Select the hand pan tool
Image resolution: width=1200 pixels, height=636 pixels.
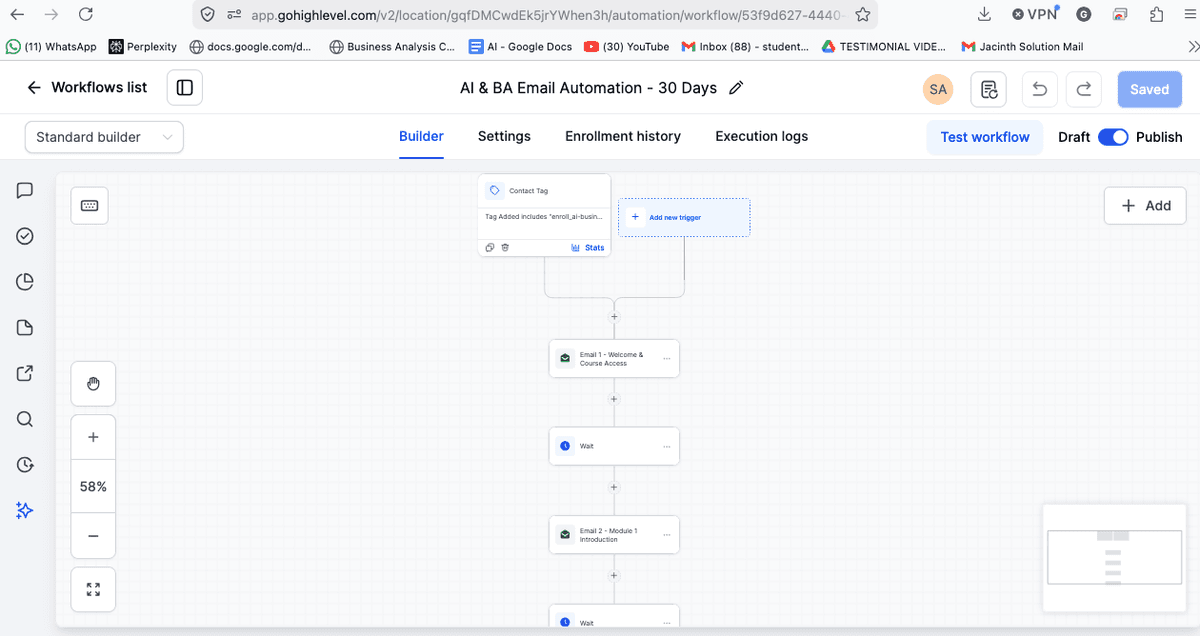(x=93, y=384)
